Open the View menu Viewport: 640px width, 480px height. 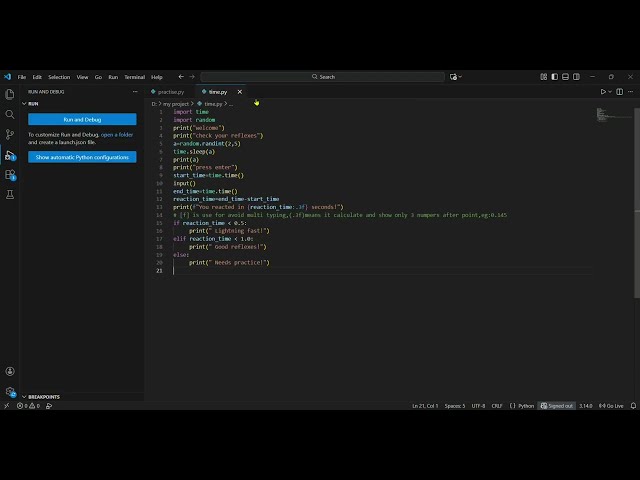tap(82, 77)
